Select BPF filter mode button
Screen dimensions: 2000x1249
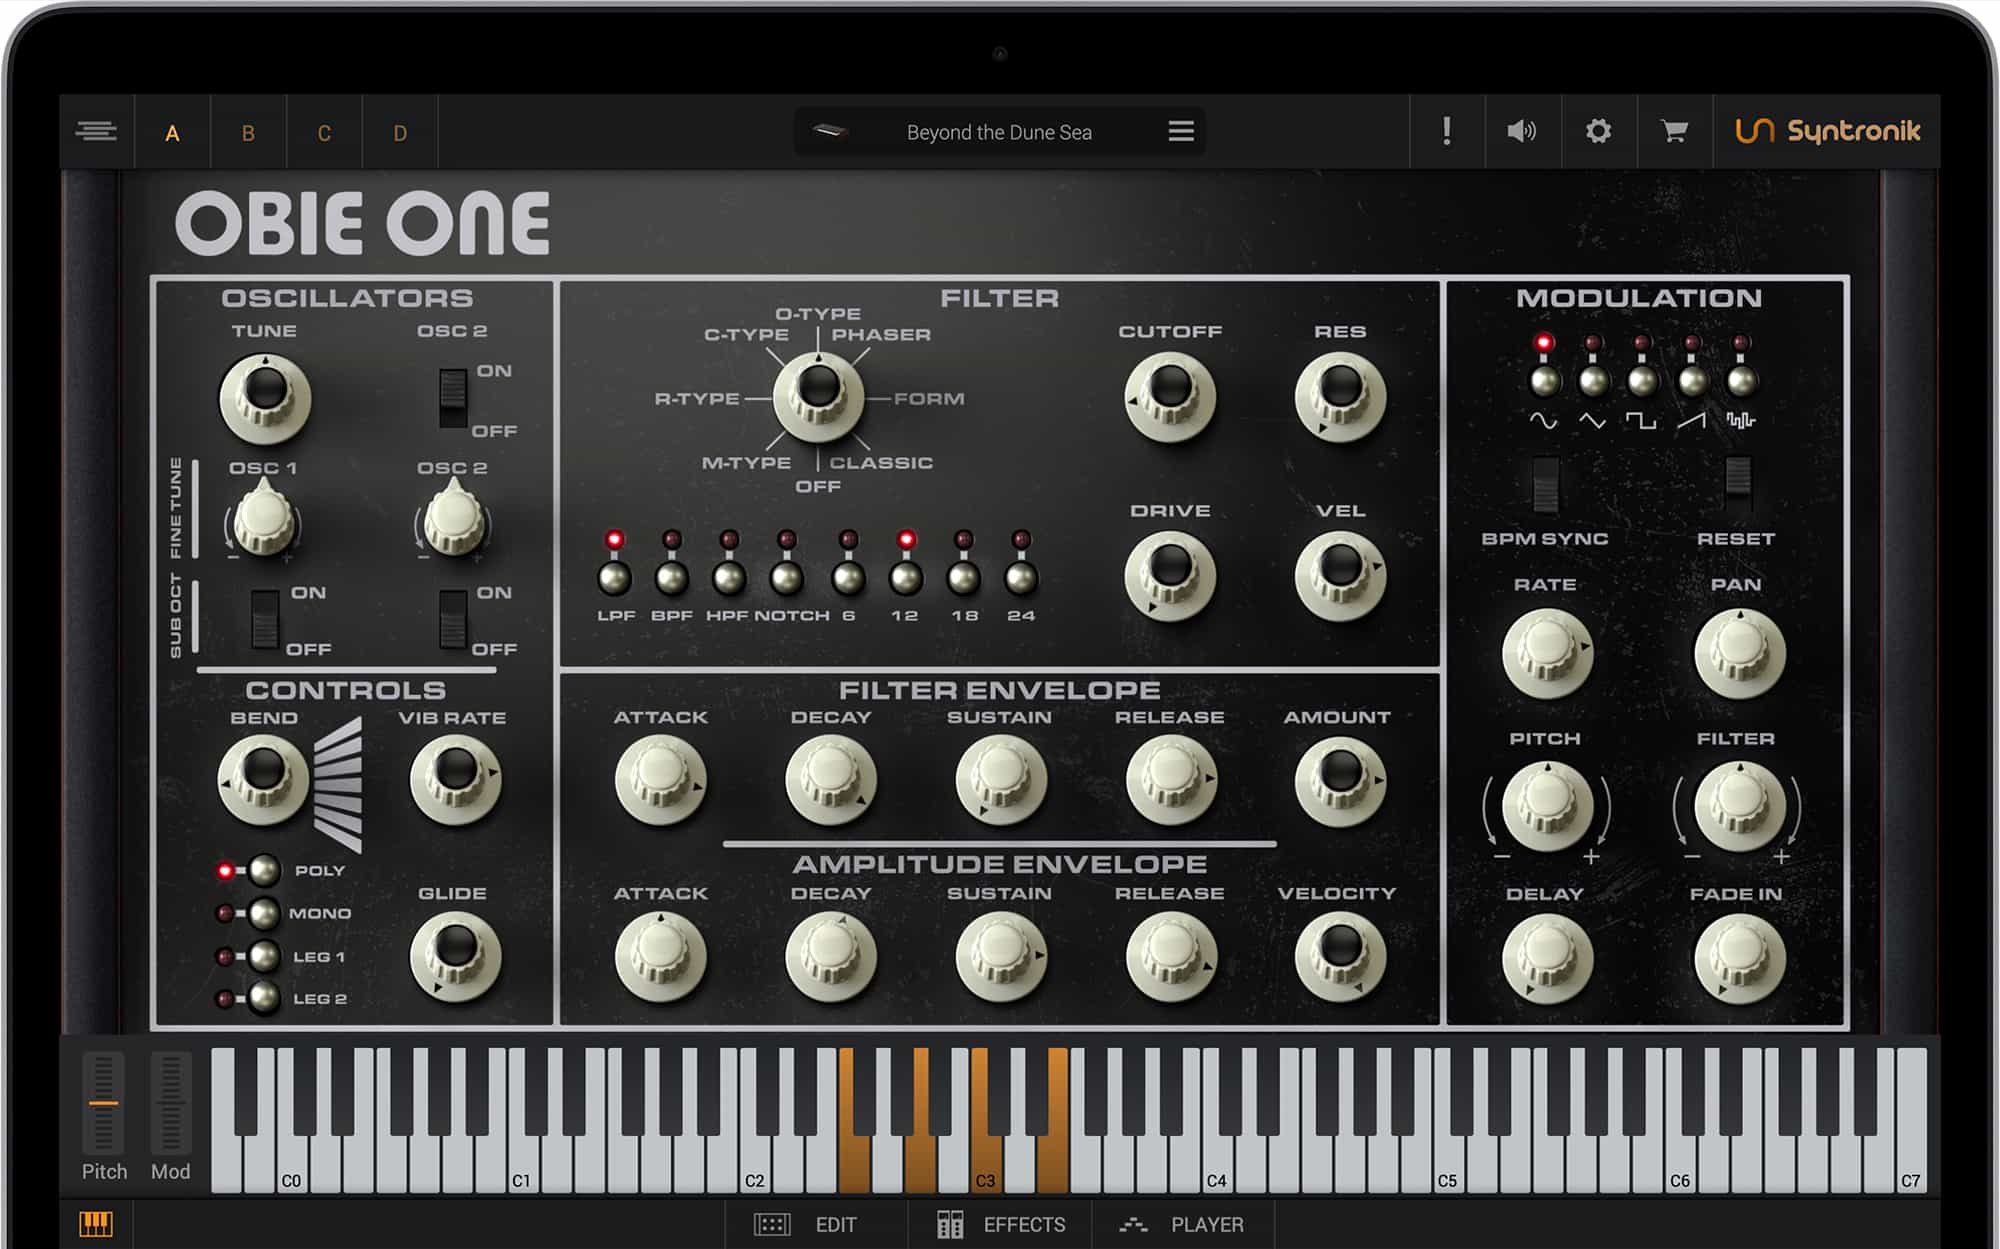tap(671, 577)
